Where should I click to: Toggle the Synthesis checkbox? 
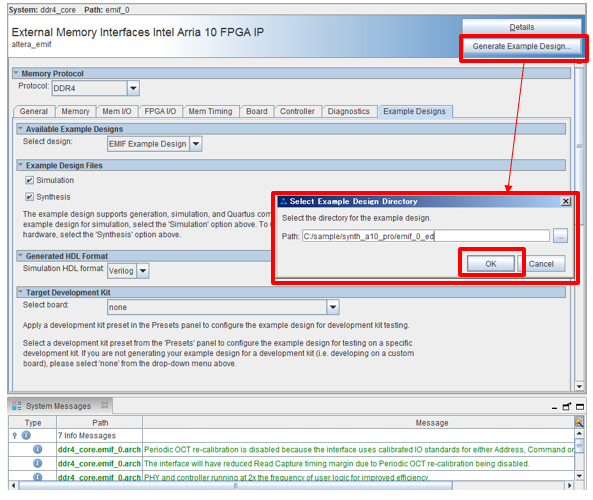[x=29, y=197]
